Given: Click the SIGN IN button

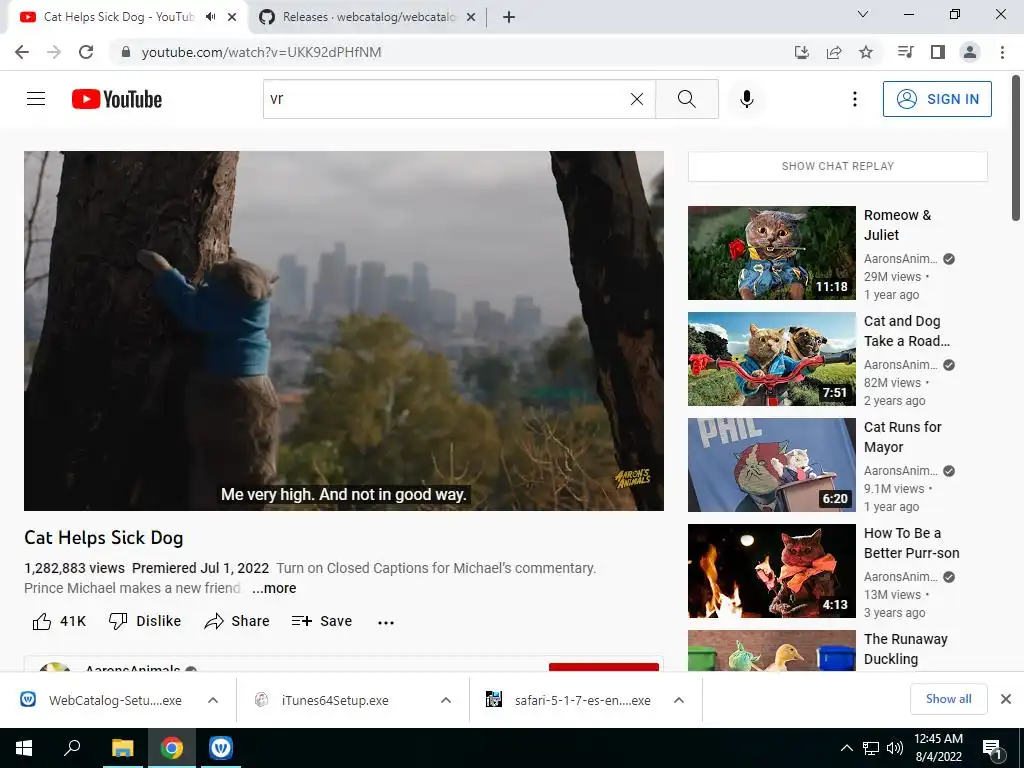Looking at the screenshot, I should 937,99.
